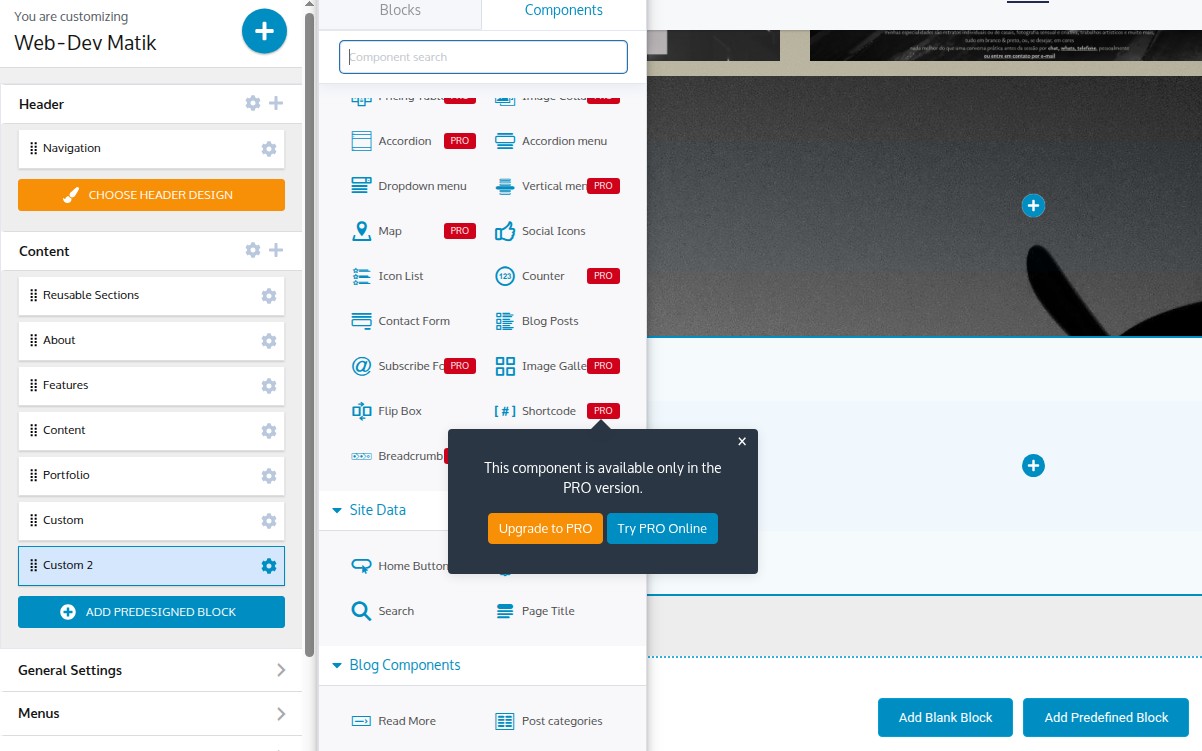Collapse the Site Data section
This screenshot has width=1202, height=751.
coord(336,510)
